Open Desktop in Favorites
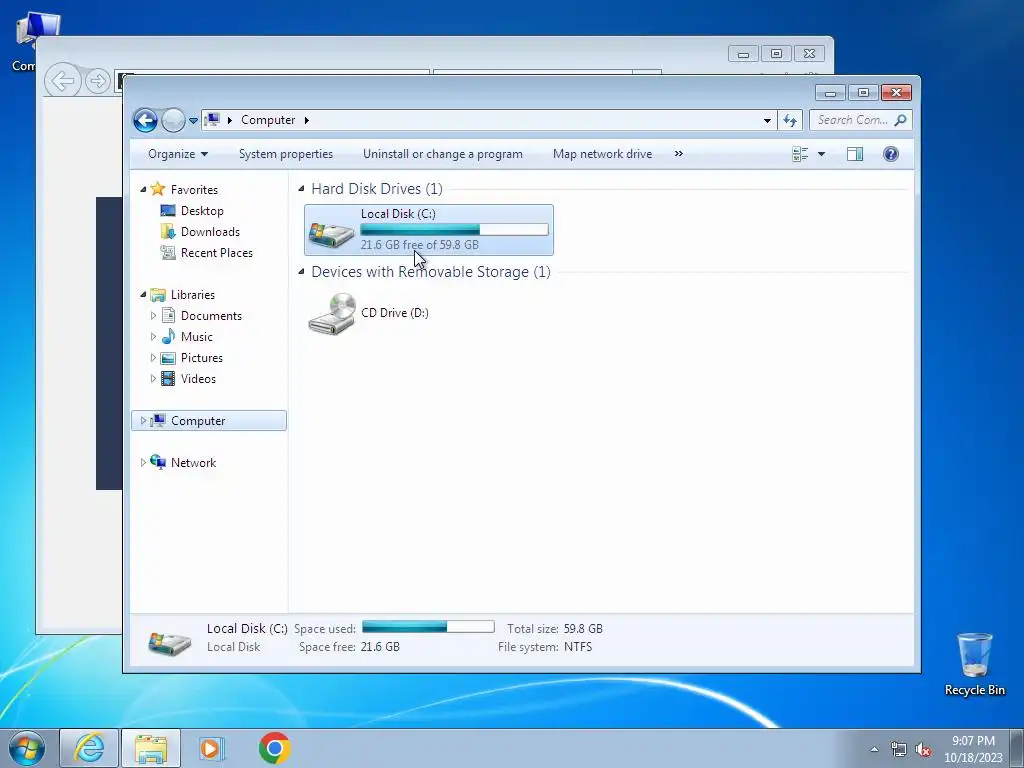Viewport: 1024px width, 768px height. pyautogui.click(x=202, y=211)
